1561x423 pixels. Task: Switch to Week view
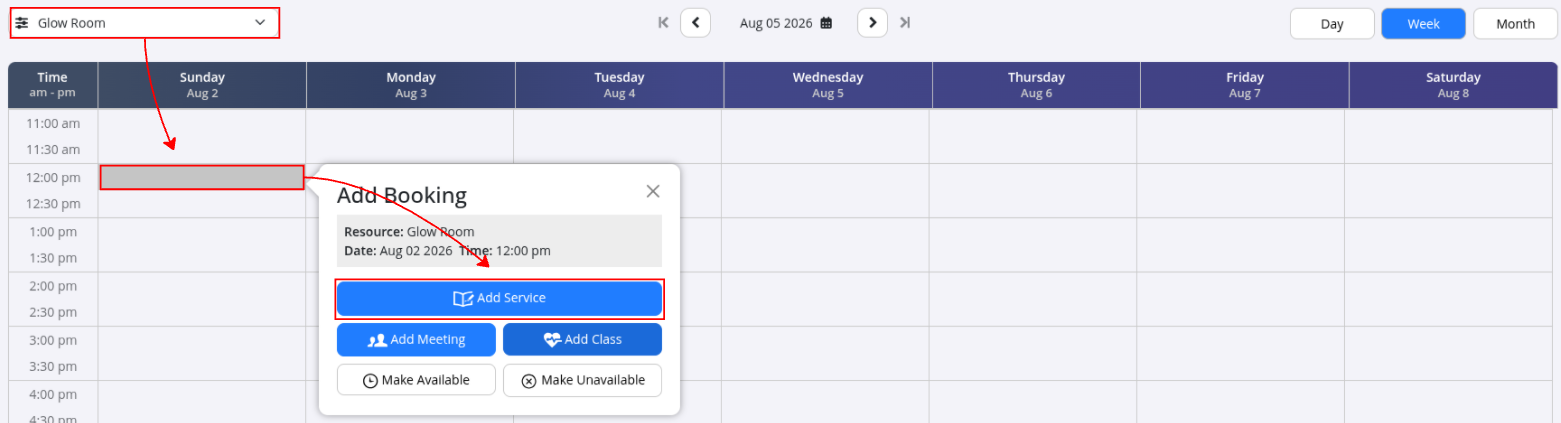(x=1424, y=24)
